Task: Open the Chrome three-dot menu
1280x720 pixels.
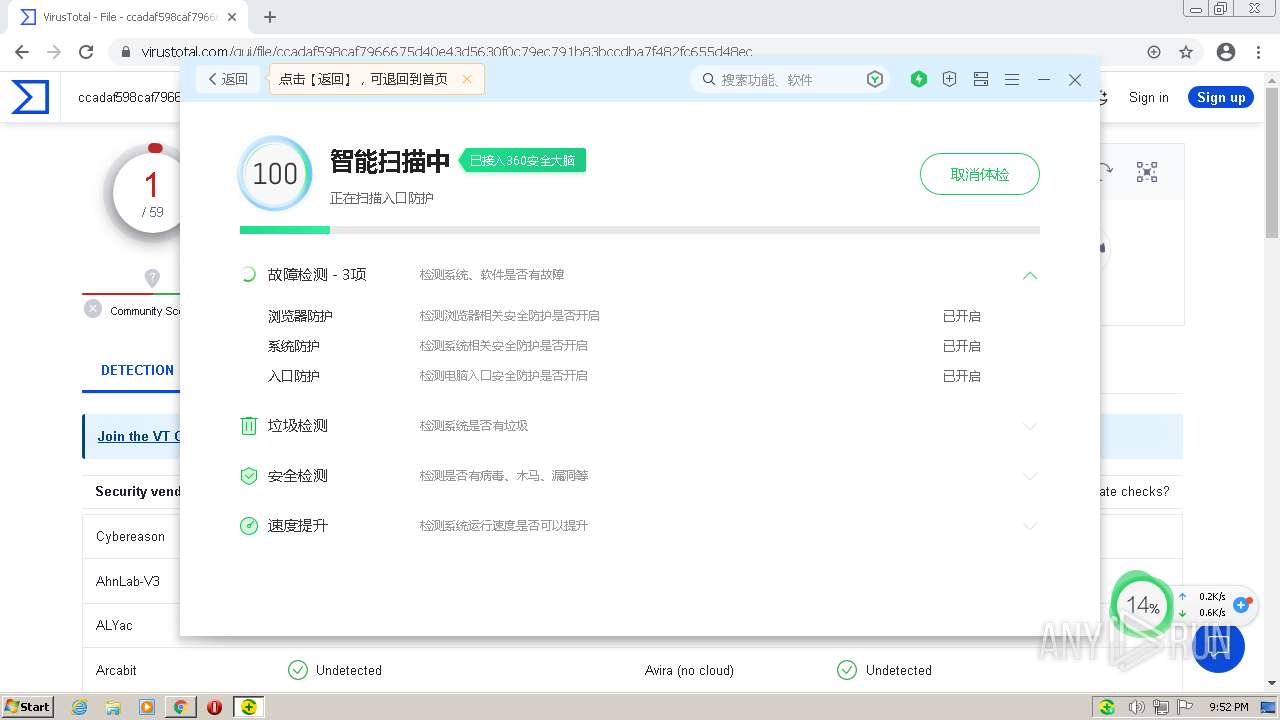Action: coord(1259,52)
